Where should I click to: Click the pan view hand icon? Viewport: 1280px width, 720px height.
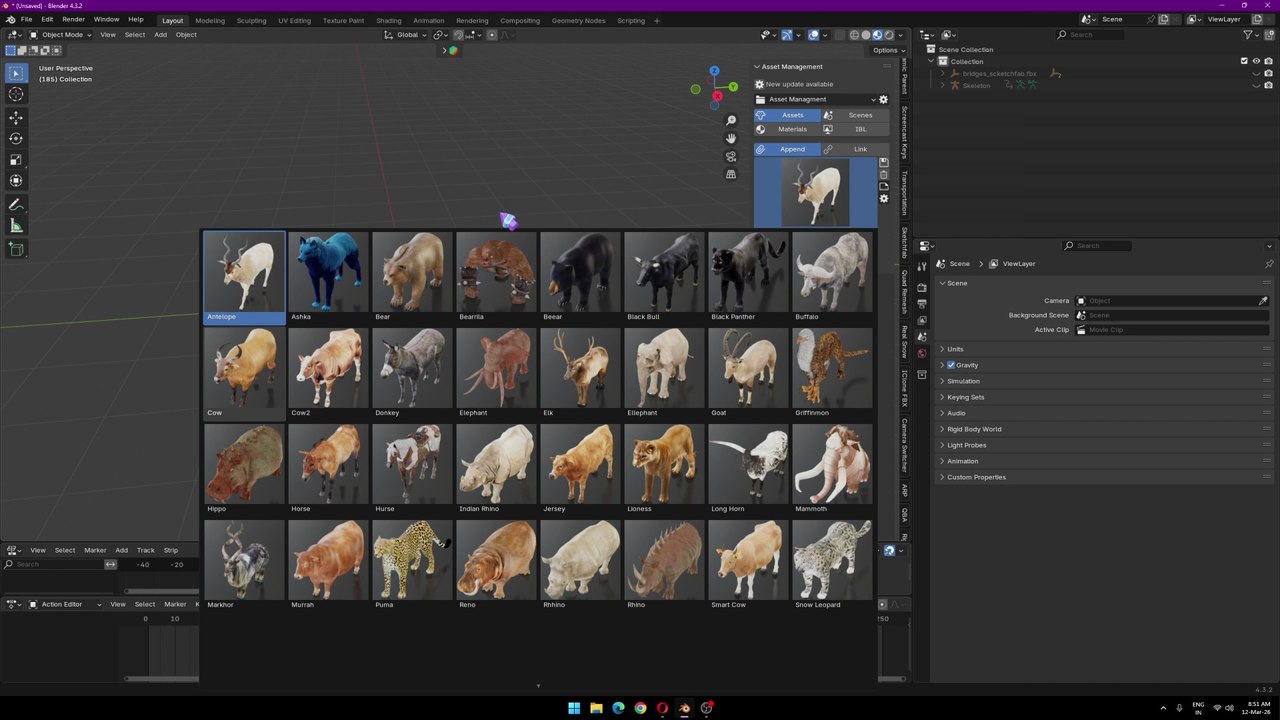pos(731,138)
